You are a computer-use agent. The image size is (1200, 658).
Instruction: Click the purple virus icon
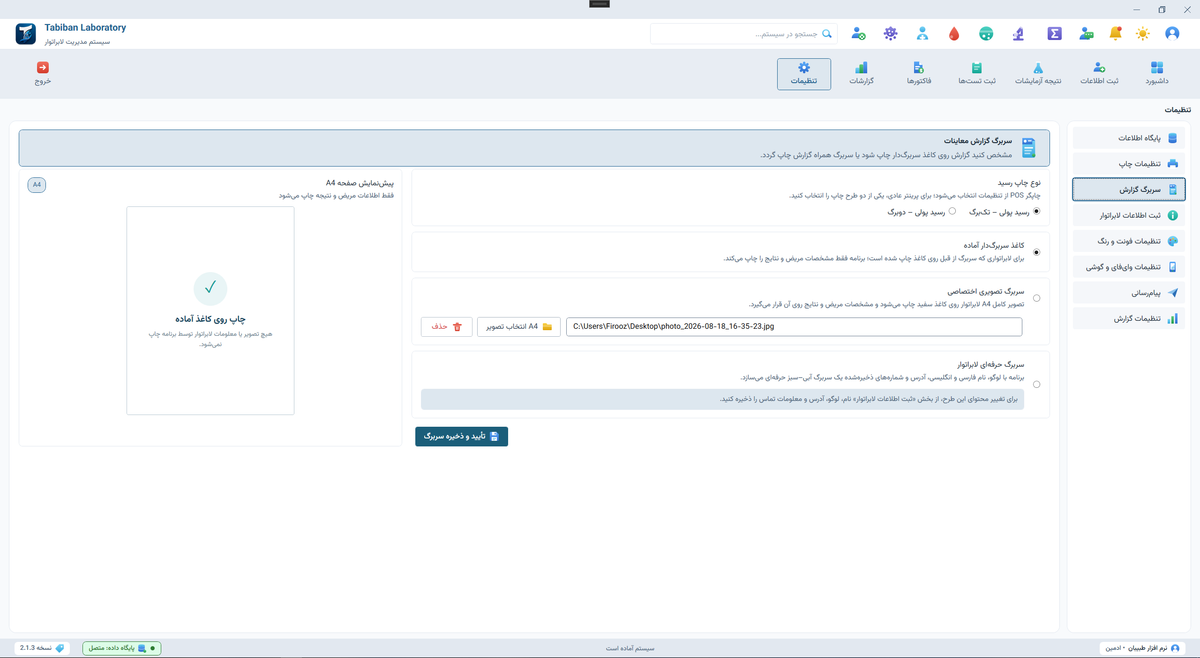pyautogui.click(x=890, y=33)
